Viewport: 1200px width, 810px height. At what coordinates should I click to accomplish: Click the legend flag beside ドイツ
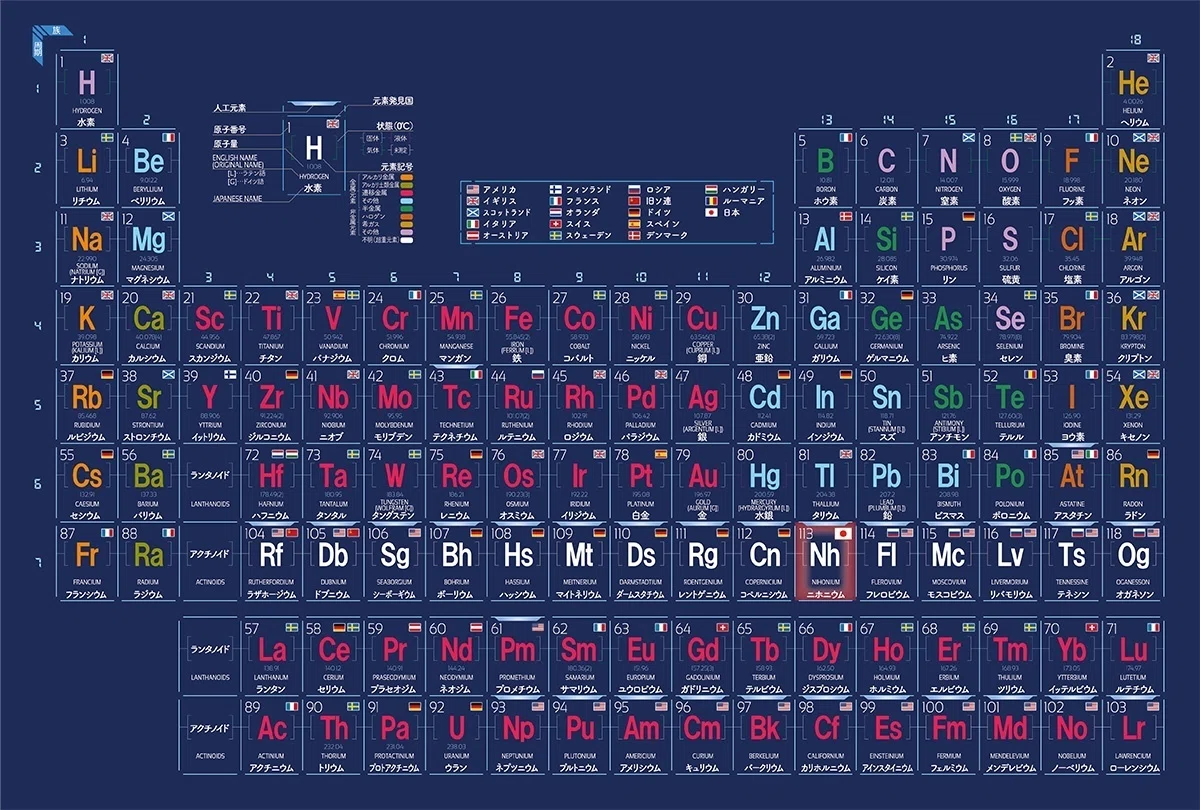click(x=635, y=212)
